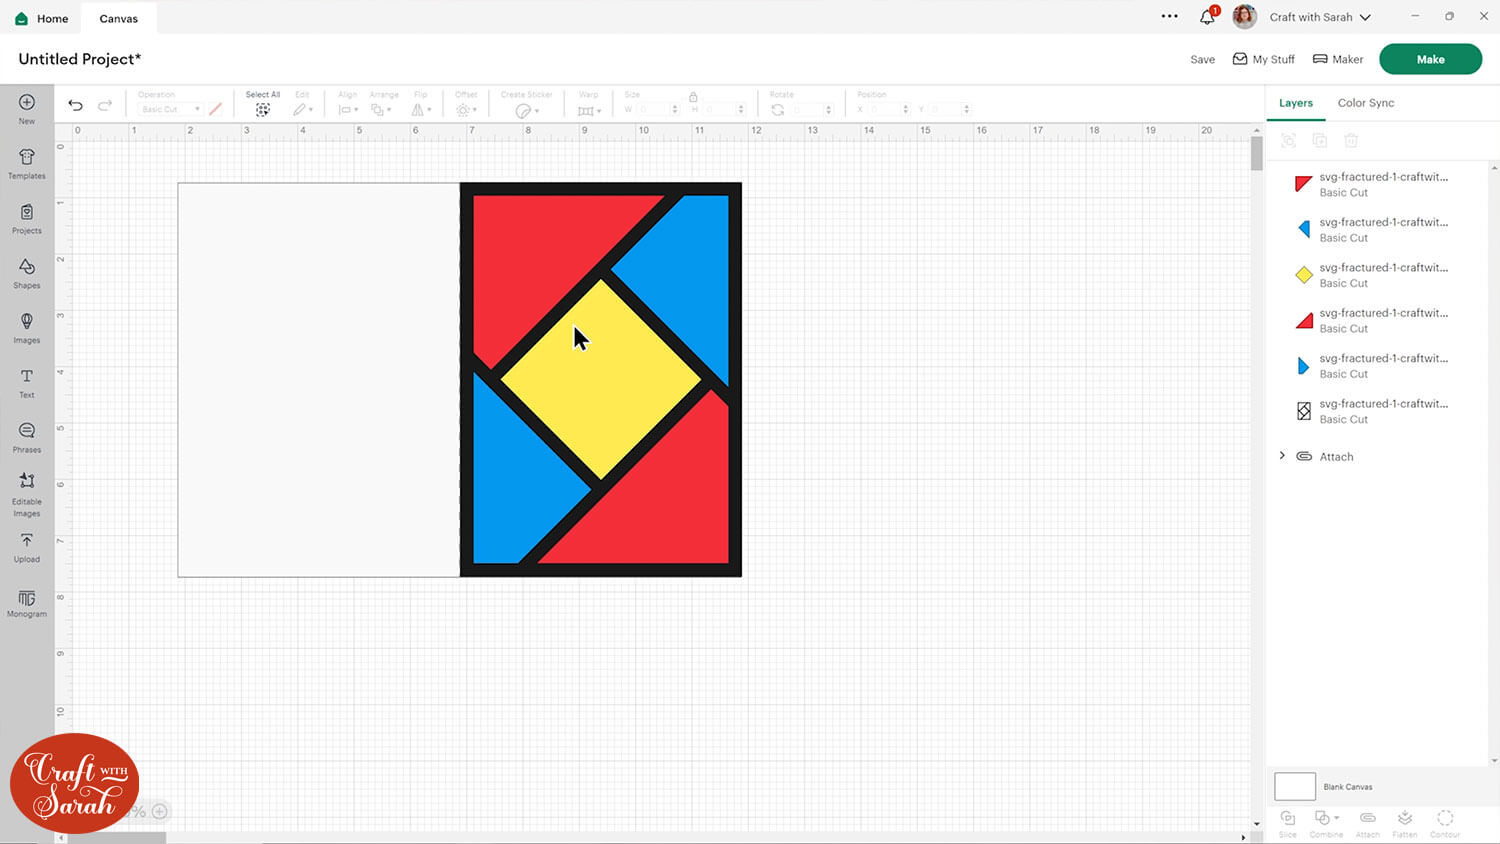The width and height of the screenshot is (1500, 844).
Task: Open the Offset dropdown
Action: coord(466,110)
